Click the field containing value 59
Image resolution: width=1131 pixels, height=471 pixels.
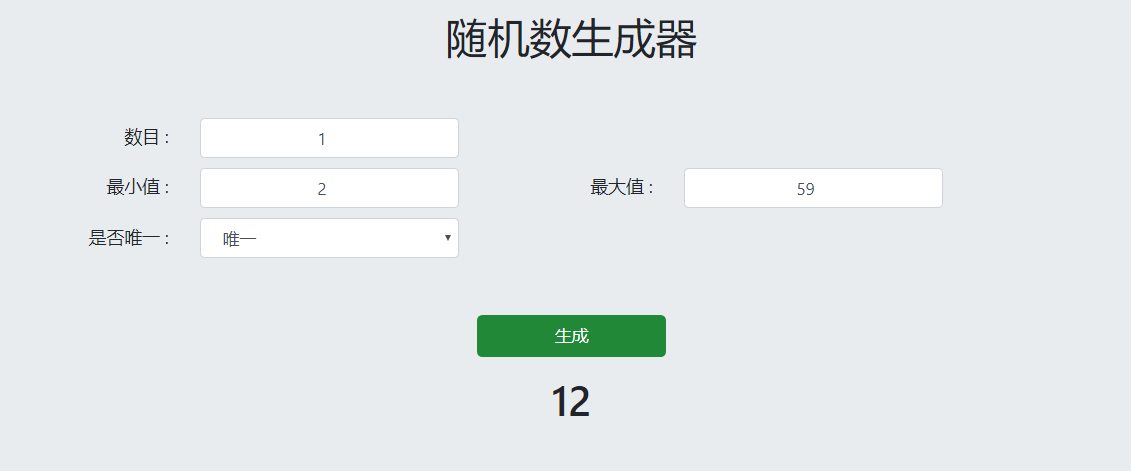tap(813, 188)
